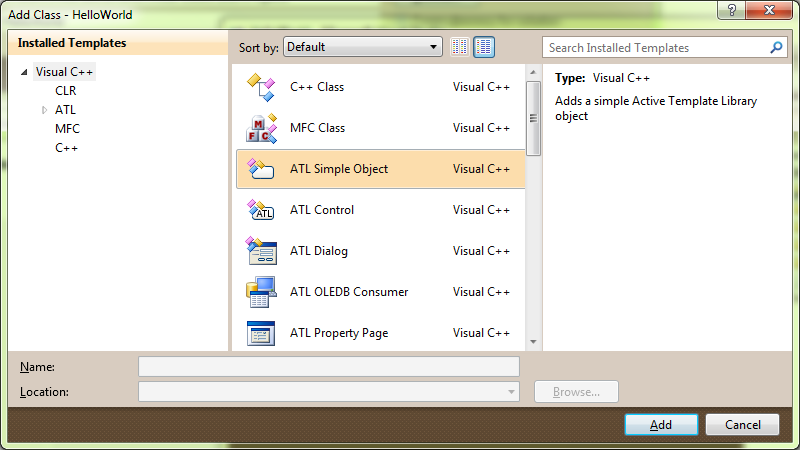
Task: Click the Browse... button
Action: (x=576, y=392)
